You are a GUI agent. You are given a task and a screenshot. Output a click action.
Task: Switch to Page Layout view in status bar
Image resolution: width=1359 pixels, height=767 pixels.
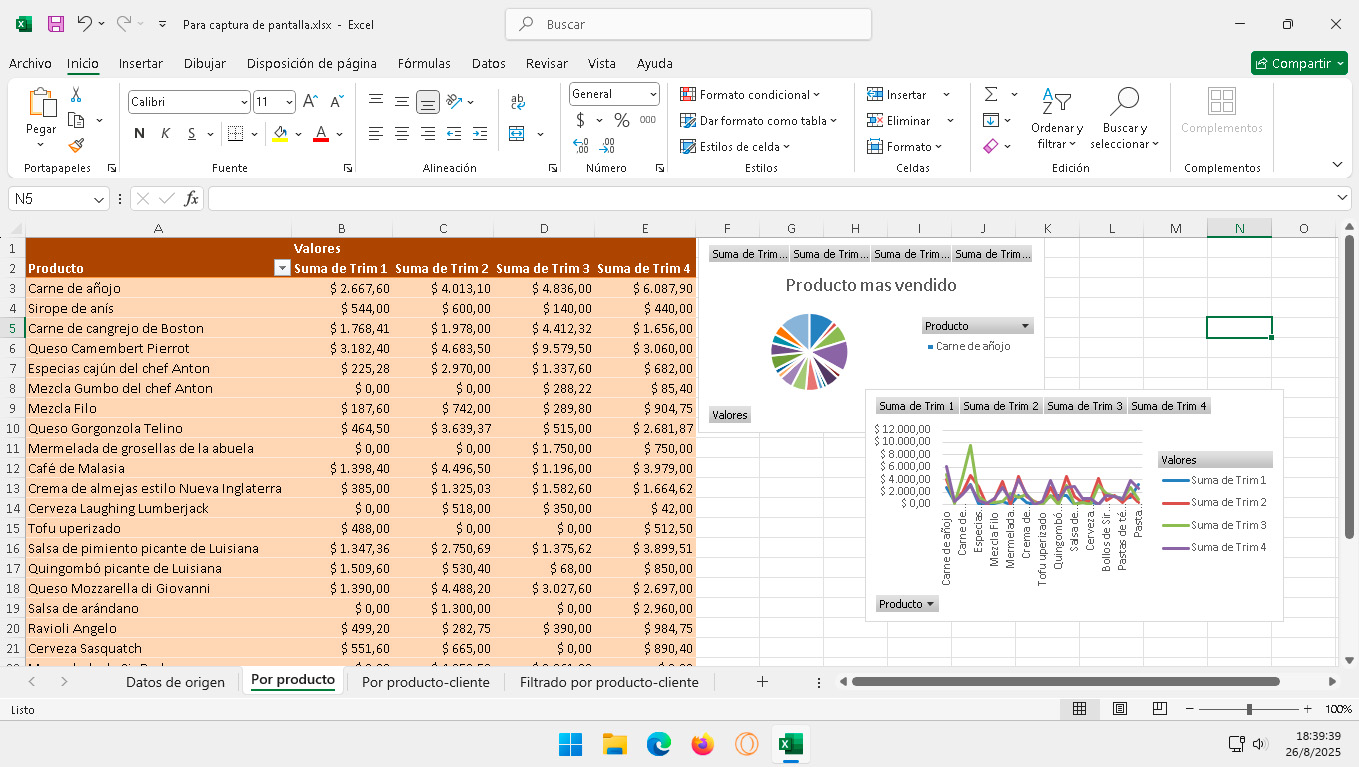[x=1120, y=709]
